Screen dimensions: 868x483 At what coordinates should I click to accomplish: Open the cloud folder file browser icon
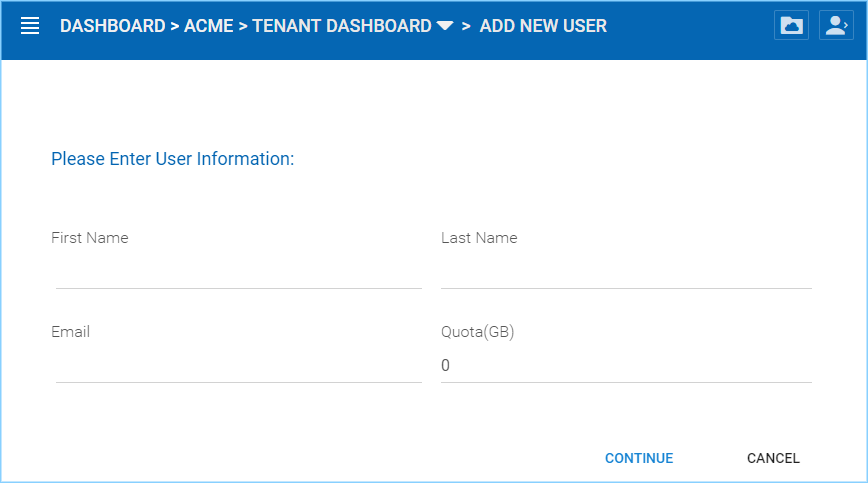791,25
